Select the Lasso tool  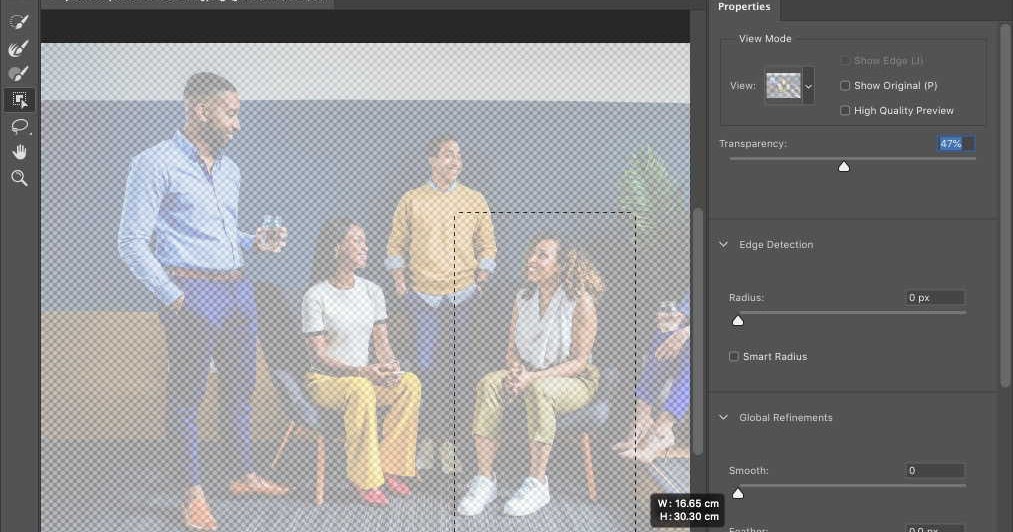(x=19, y=126)
